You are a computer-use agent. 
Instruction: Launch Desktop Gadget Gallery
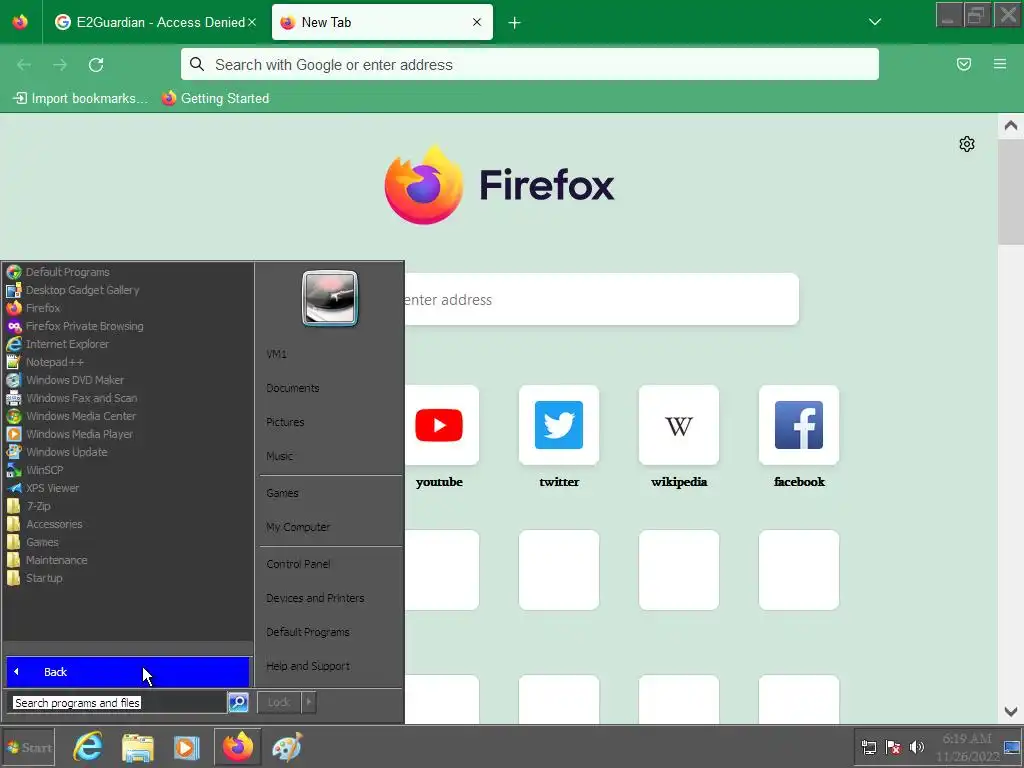click(82, 290)
